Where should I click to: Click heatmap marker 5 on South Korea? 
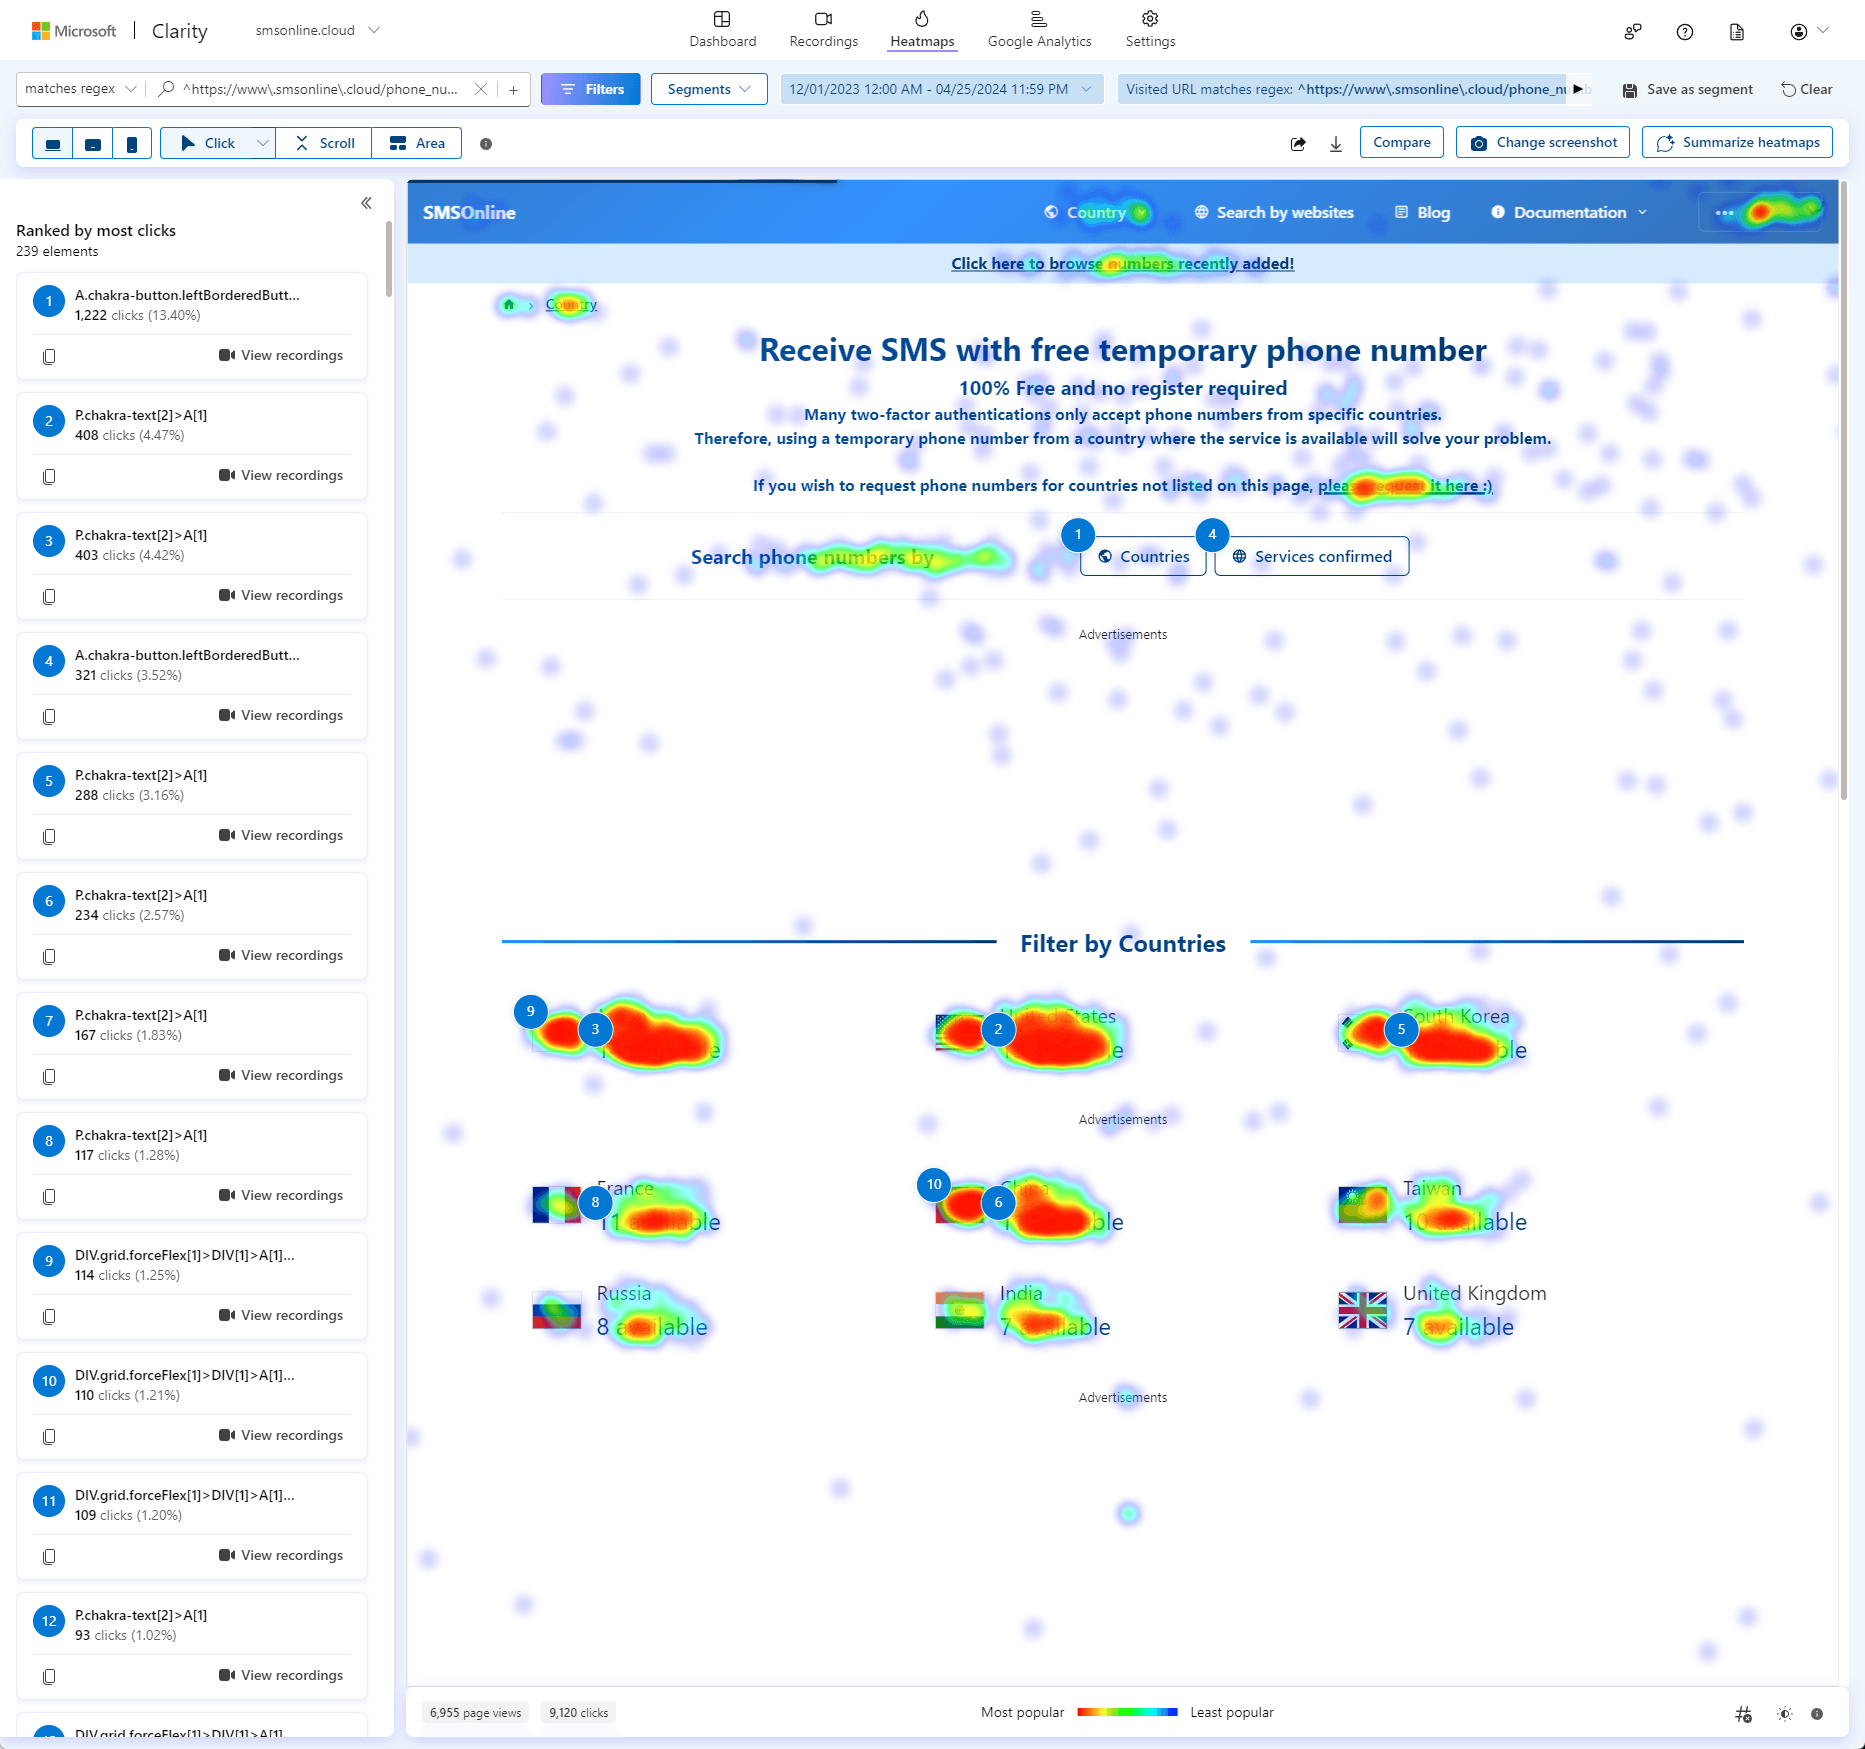(x=1401, y=1029)
